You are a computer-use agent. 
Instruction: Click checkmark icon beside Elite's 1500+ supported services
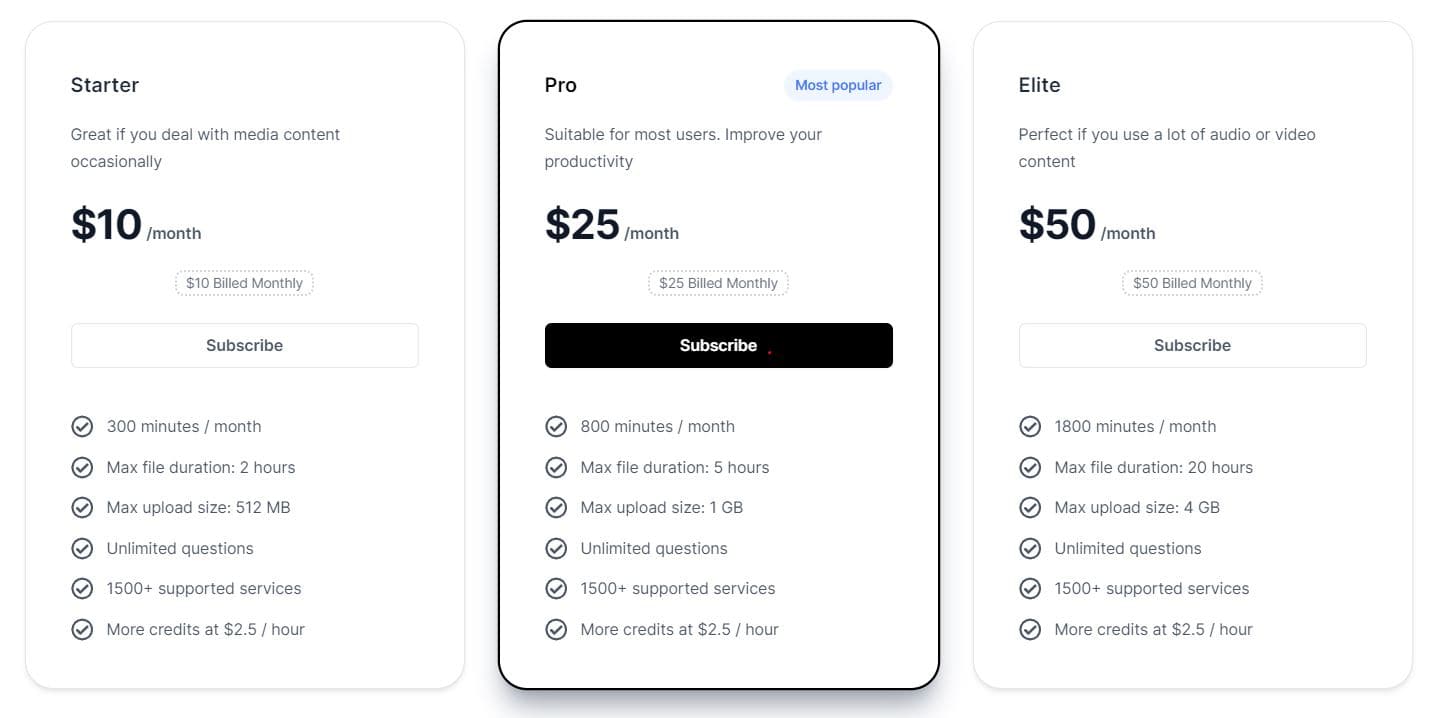pyautogui.click(x=1030, y=589)
